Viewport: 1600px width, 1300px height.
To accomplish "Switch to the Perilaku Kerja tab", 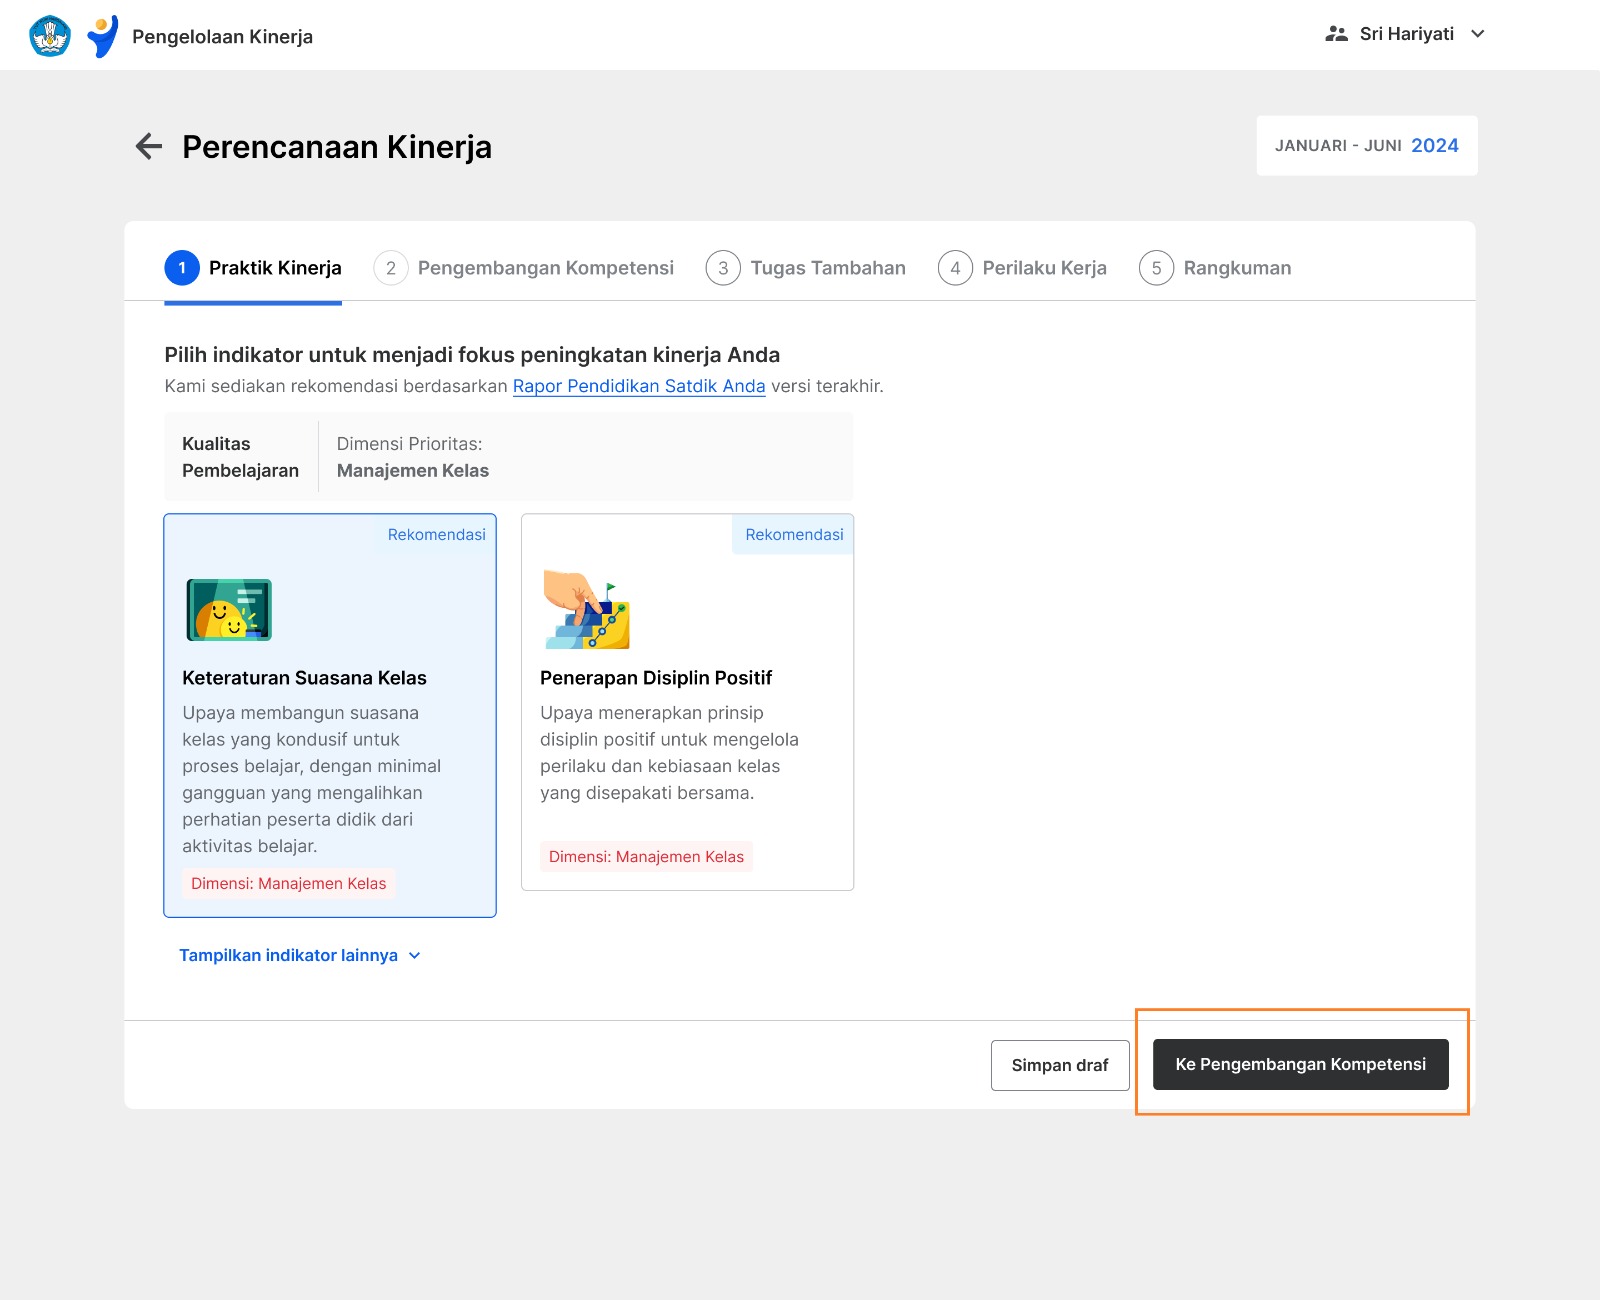I will tap(1022, 268).
